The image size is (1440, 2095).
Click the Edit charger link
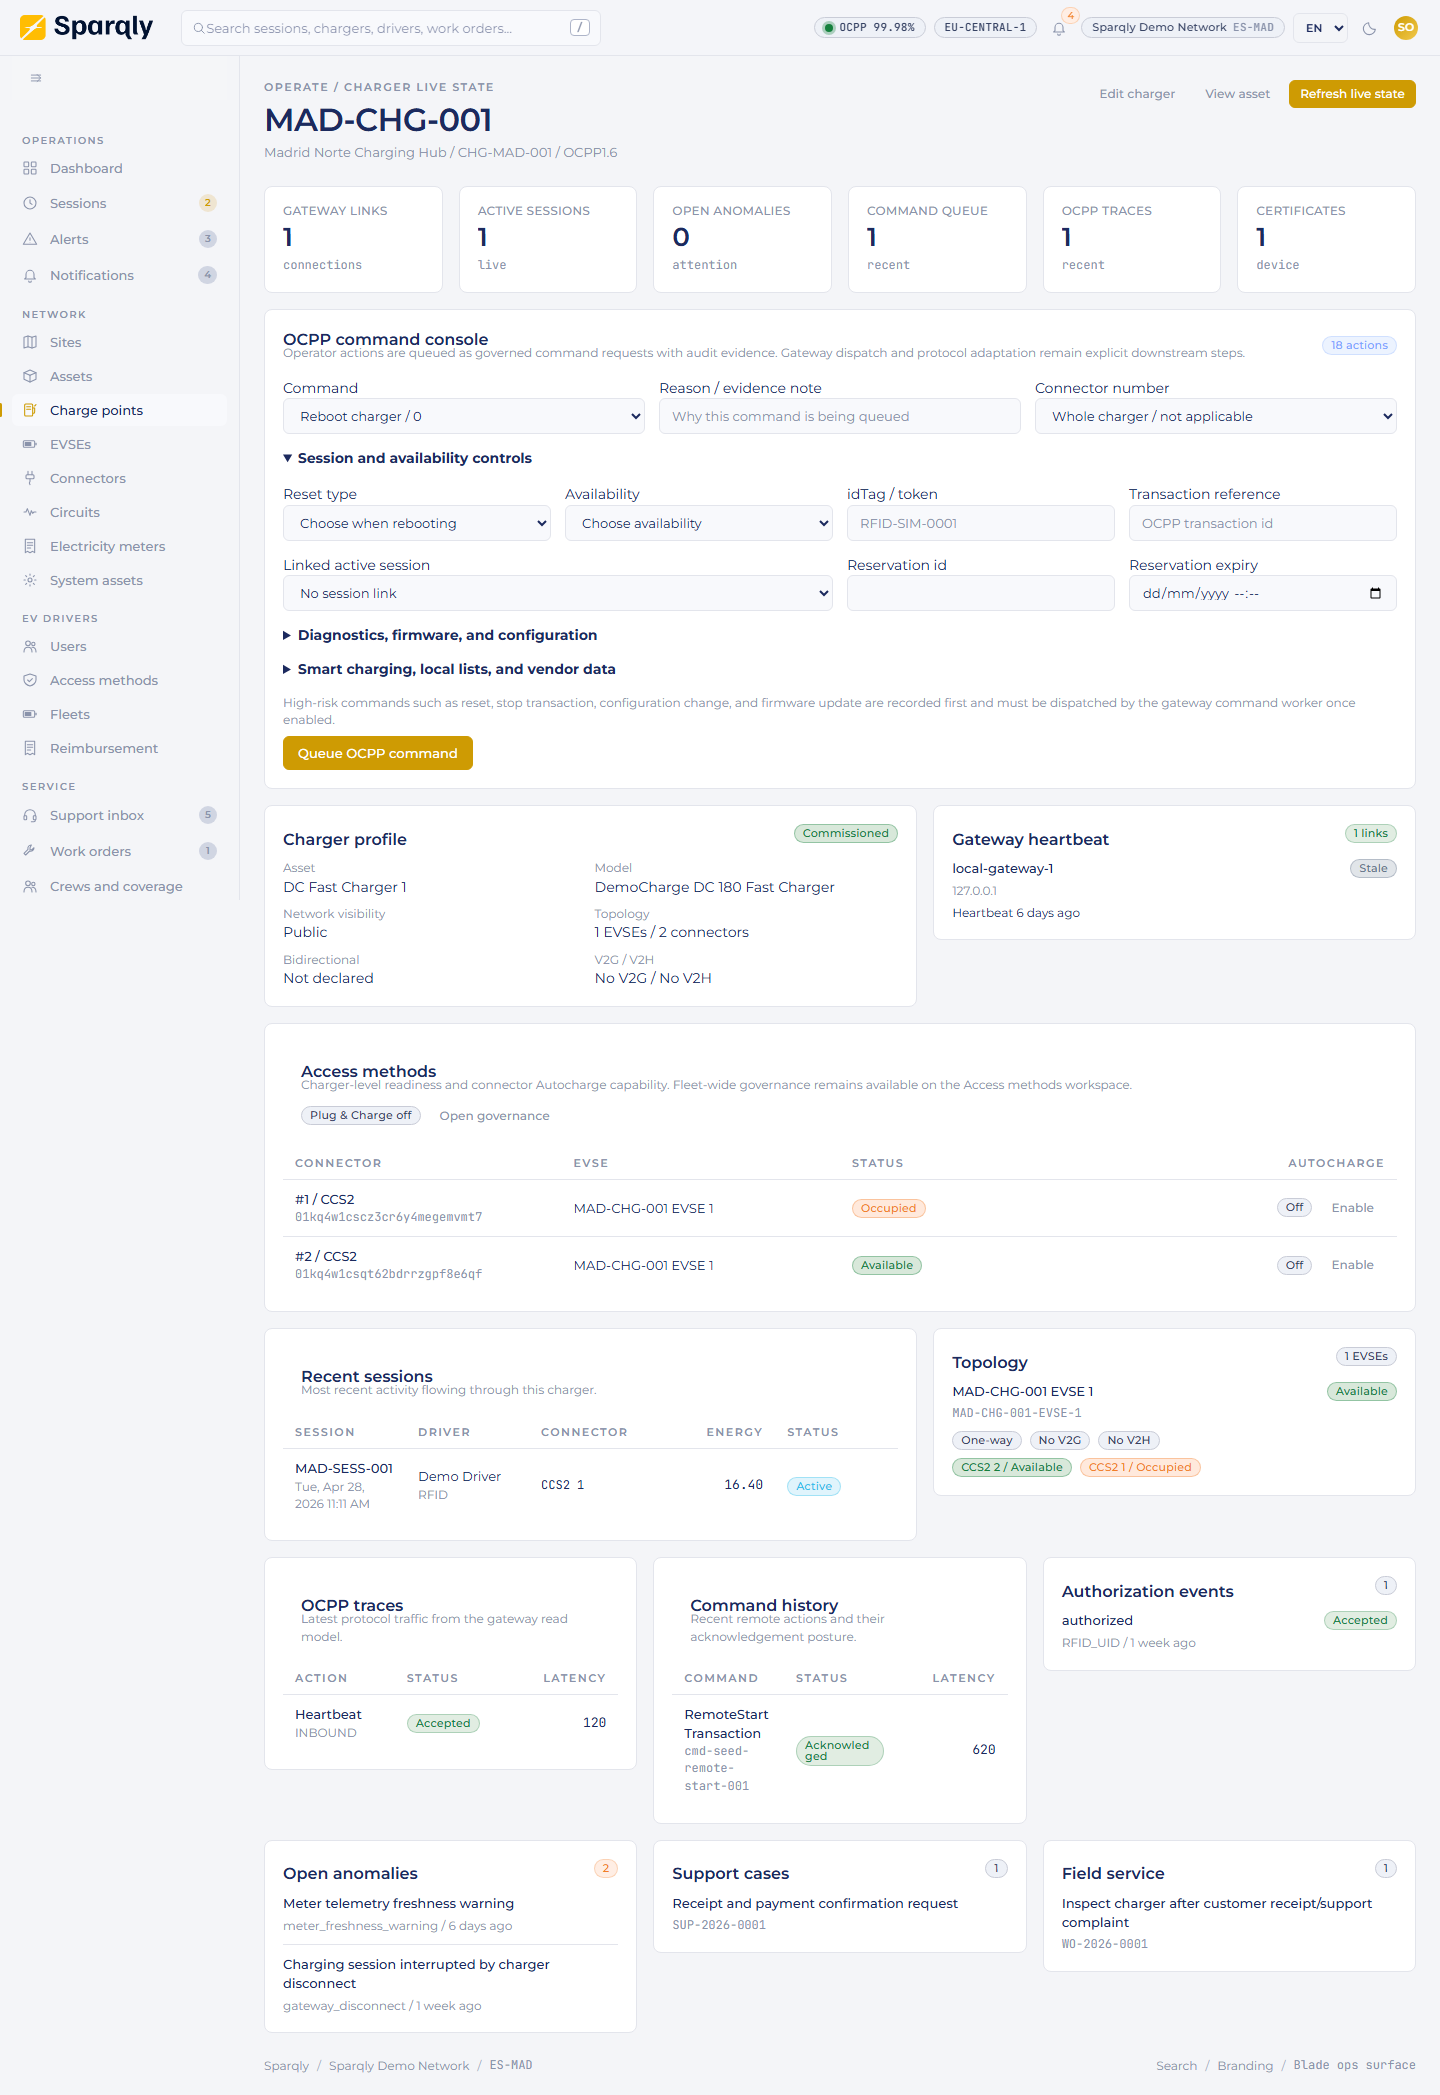pos(1137,94)
